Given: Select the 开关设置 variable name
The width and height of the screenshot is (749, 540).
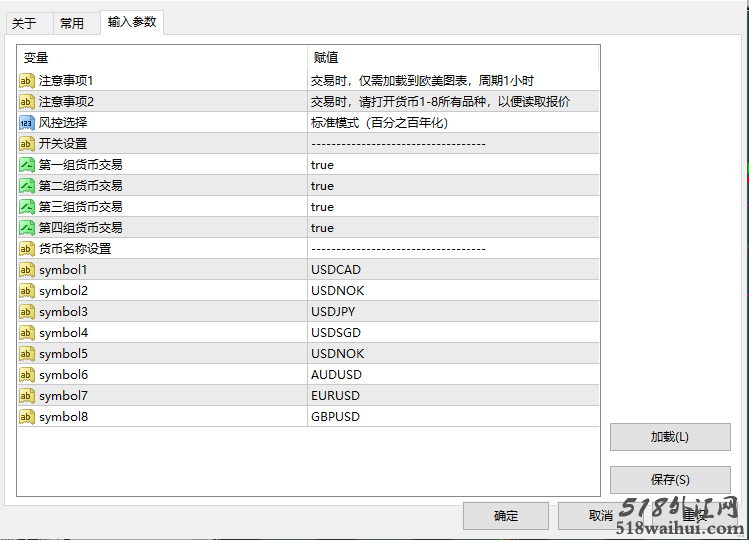Looking at the screenshot, I should [63, 144].
